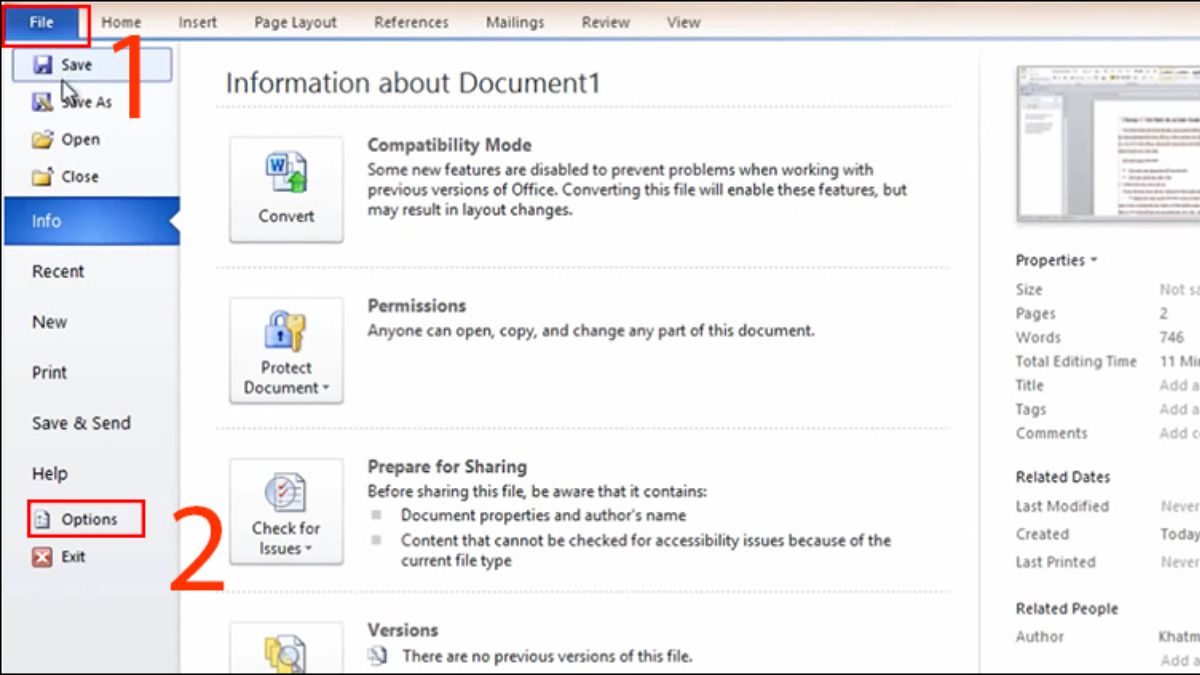Click the View ribbon tab
This screenshot has height=675, width=1200.
click(x=684, y=23)
